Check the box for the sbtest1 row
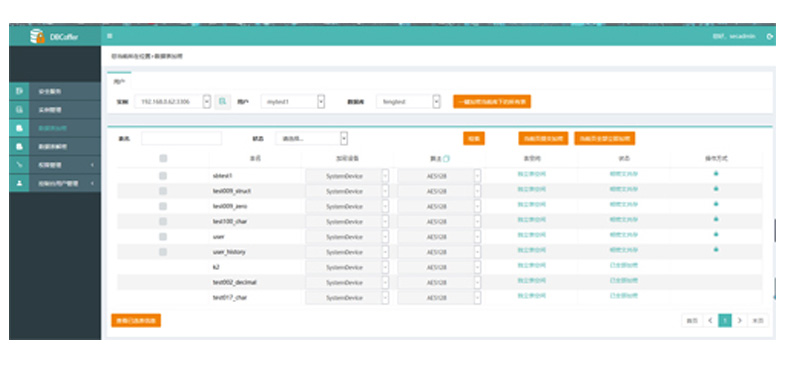This screenshot has width=785, height=369. tap(163, 176)
